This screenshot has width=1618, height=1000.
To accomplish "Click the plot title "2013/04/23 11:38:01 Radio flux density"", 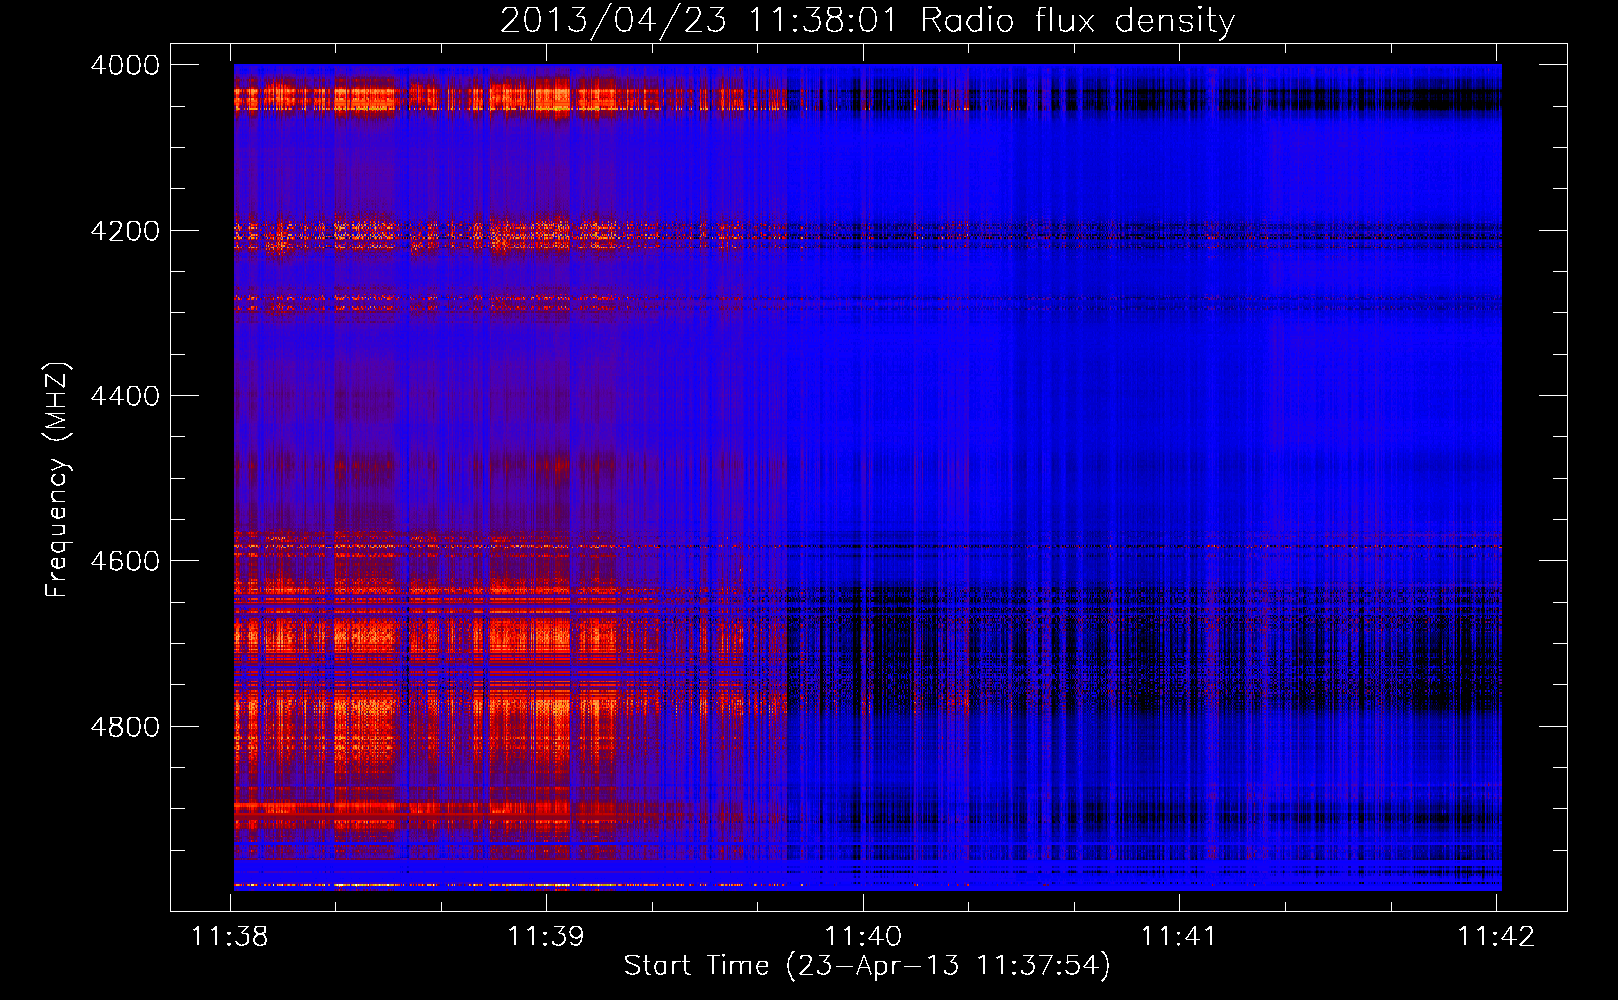I will pyautogui.click(x=867, y=20).
